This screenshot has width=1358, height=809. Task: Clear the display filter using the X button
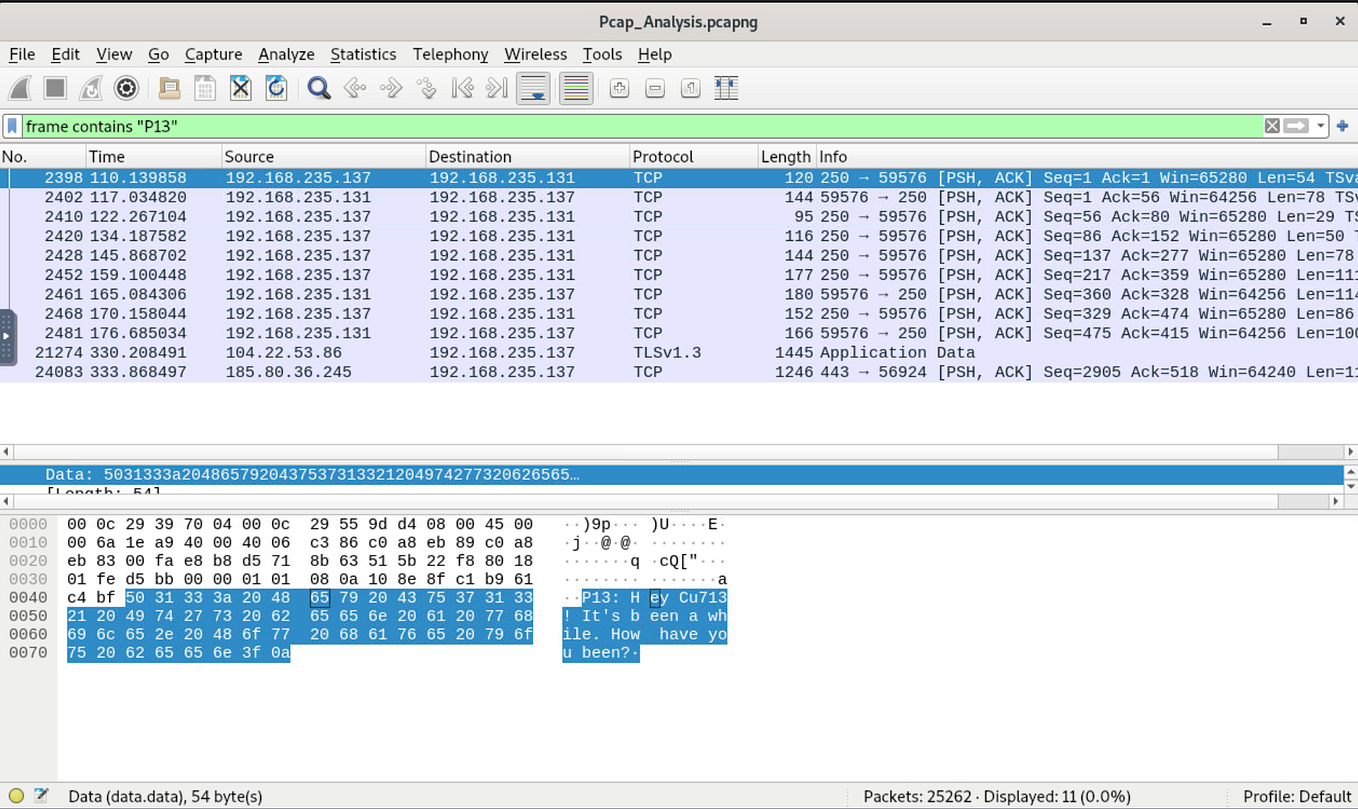pos(1271,125)
